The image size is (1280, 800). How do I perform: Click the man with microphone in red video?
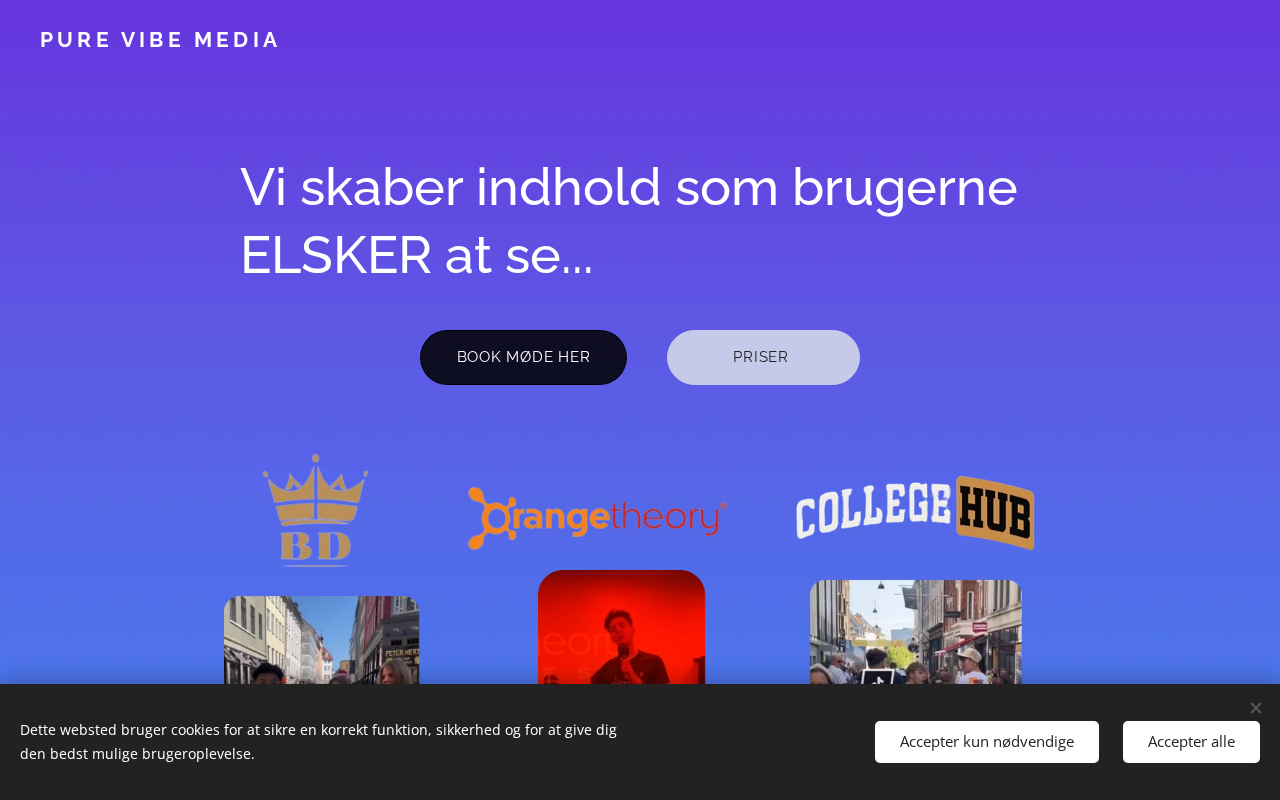[623, 650]
